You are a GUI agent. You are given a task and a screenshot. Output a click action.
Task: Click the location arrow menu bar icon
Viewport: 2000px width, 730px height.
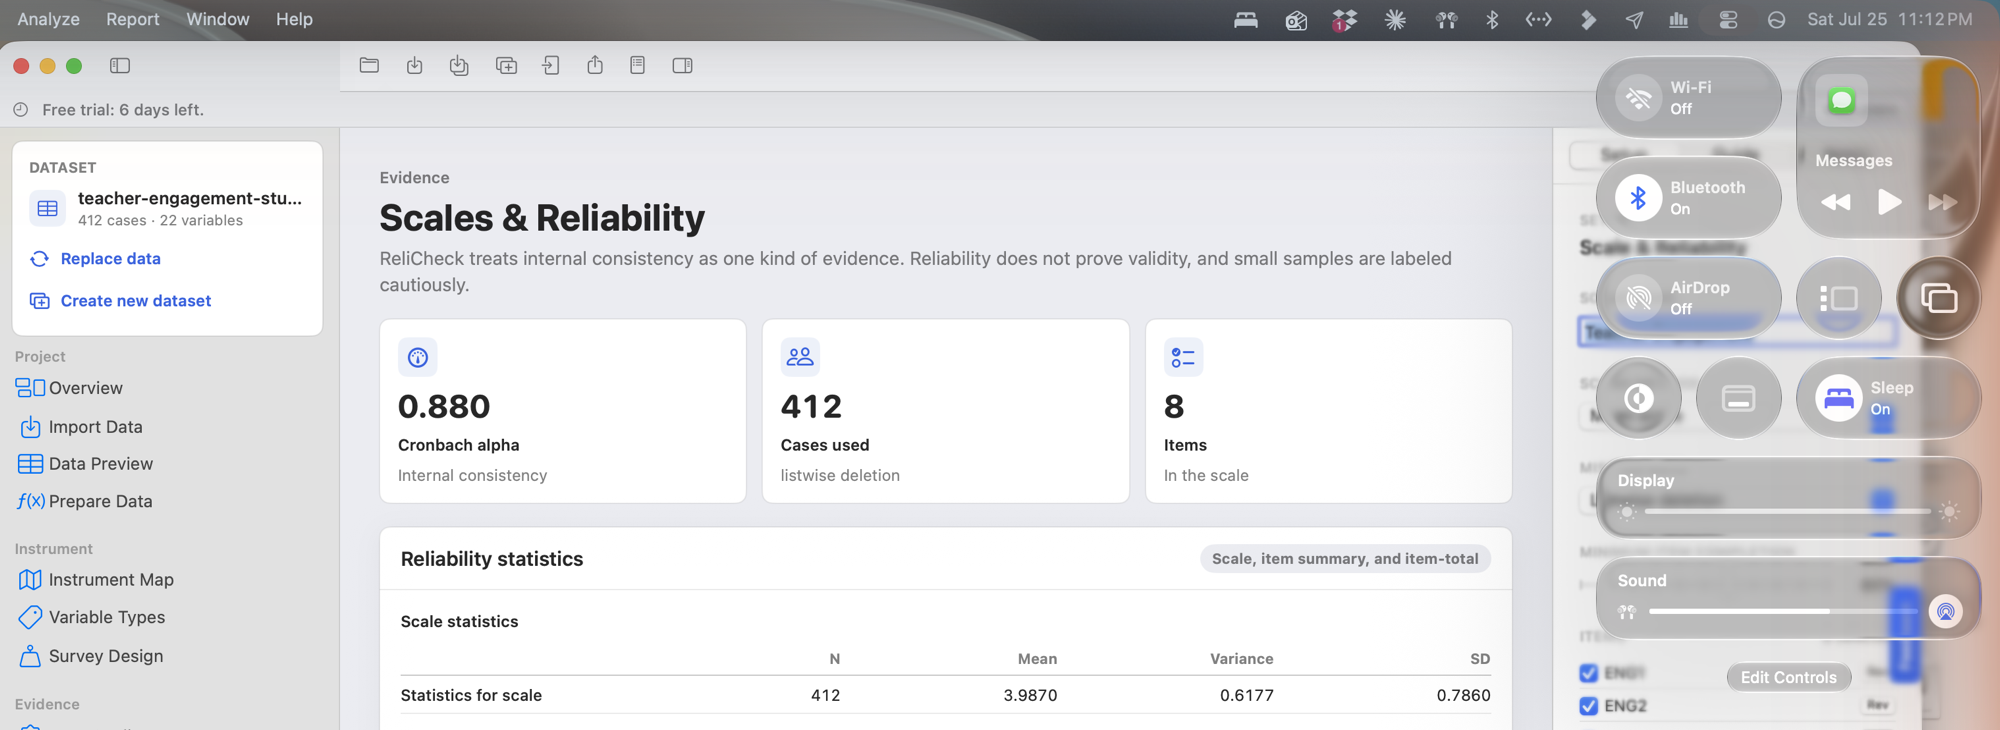pyautogui.click(x=1634, y=19)
